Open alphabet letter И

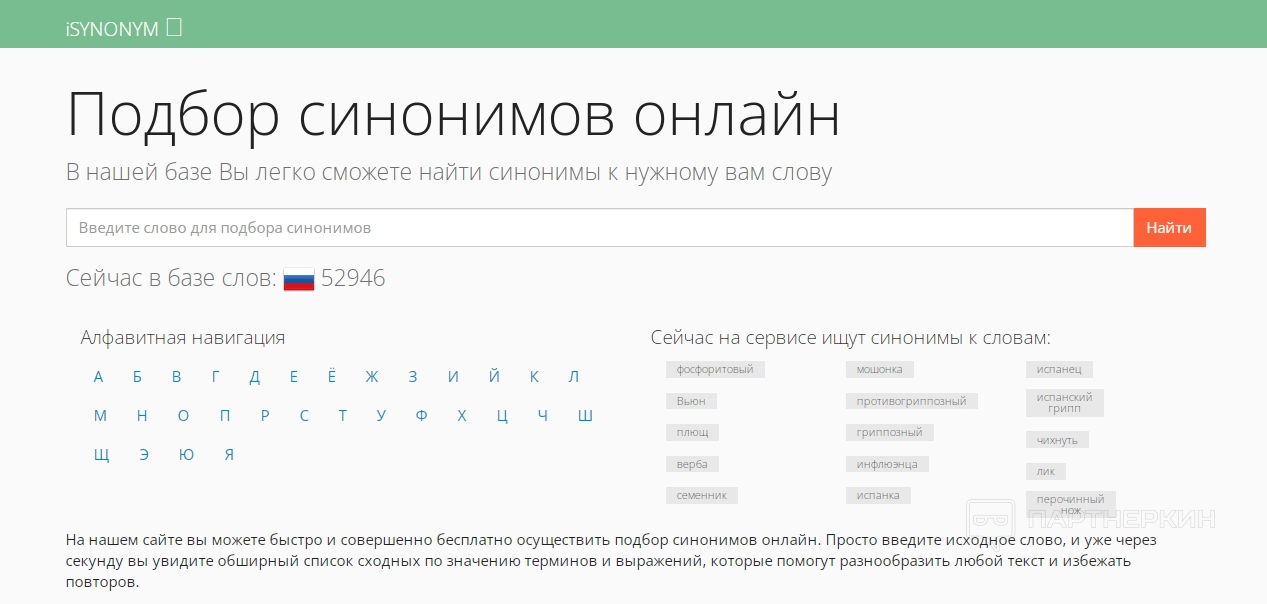(453, 377)
